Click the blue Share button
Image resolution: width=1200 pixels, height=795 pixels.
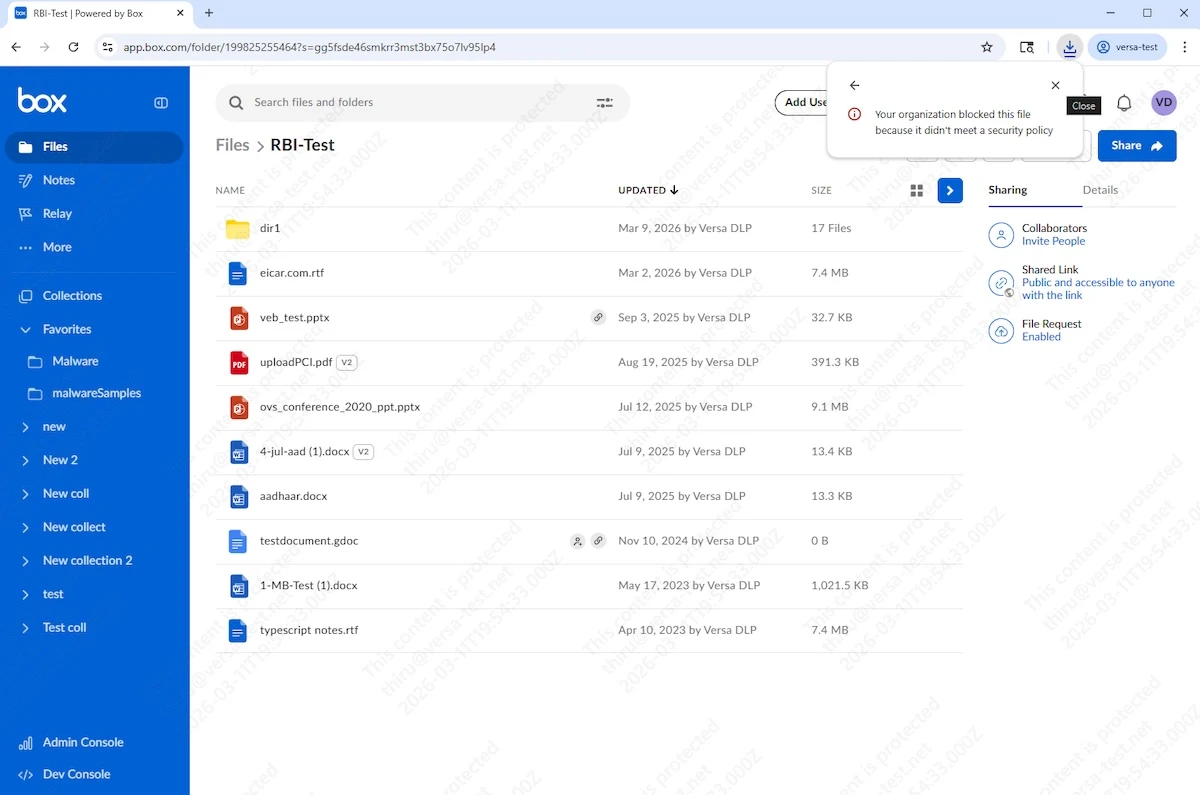point(1136,146)
